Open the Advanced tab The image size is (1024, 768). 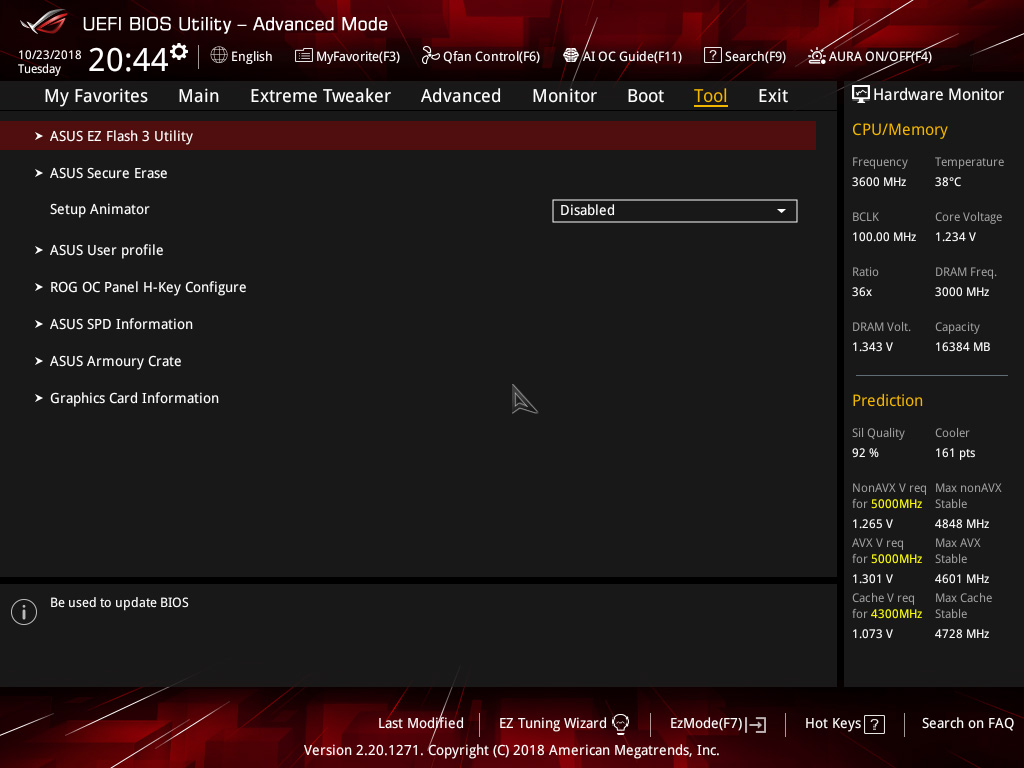click(x=461, y=96)
